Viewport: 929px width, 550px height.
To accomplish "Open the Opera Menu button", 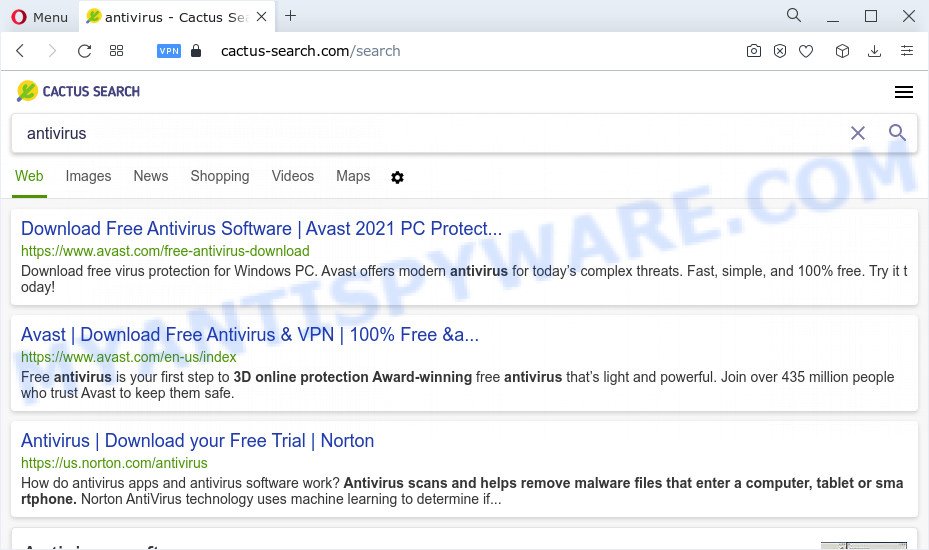I will pyautogui.click(x=39, y=17).
